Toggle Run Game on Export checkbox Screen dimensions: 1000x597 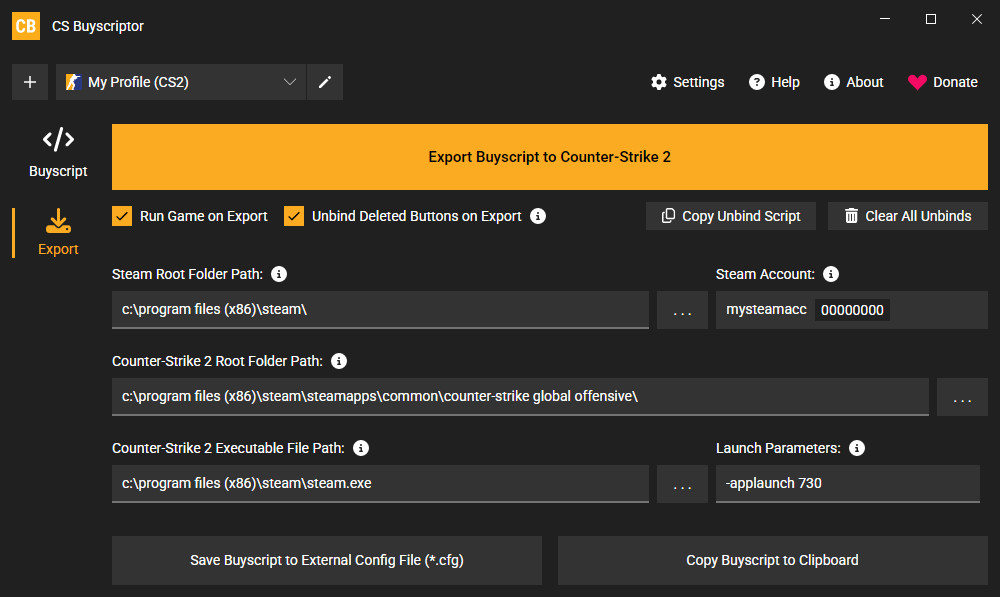tap(122, 216)
